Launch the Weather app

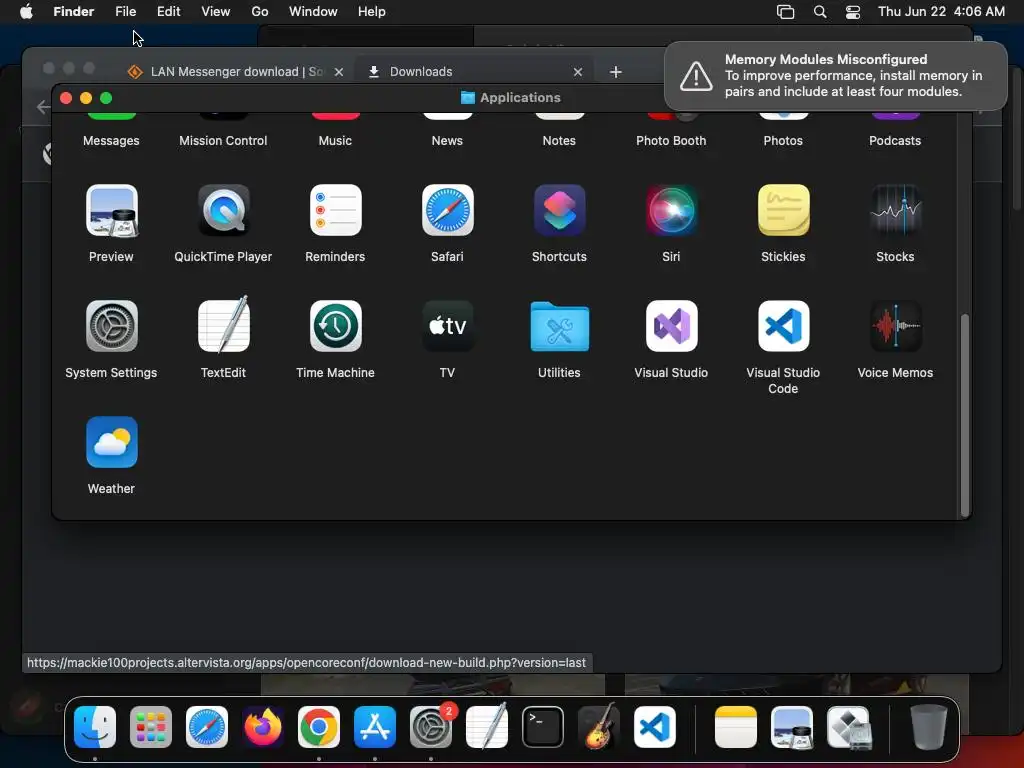[112, 442]
